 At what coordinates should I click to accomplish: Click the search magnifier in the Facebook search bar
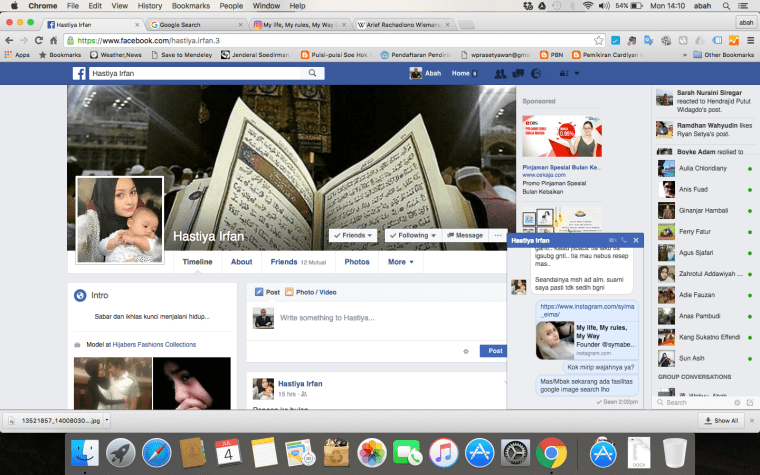point(314,74)
